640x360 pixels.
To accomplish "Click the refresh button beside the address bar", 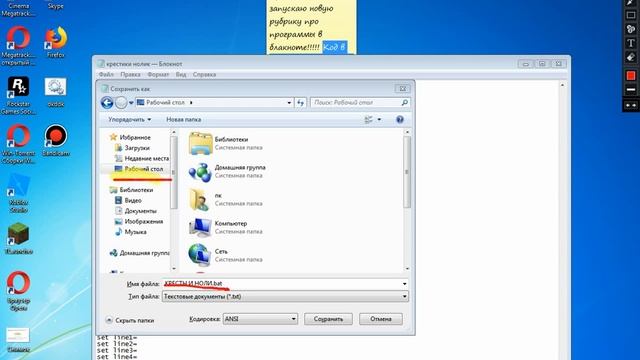I will (300, 102).
